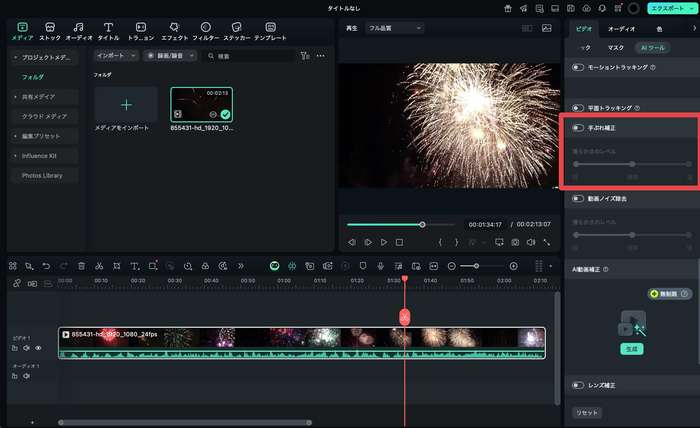Image resolution: width=700 pixels, height=428 pixels.
Task: Open the インポート dropdown
Action: click(116, 56)
